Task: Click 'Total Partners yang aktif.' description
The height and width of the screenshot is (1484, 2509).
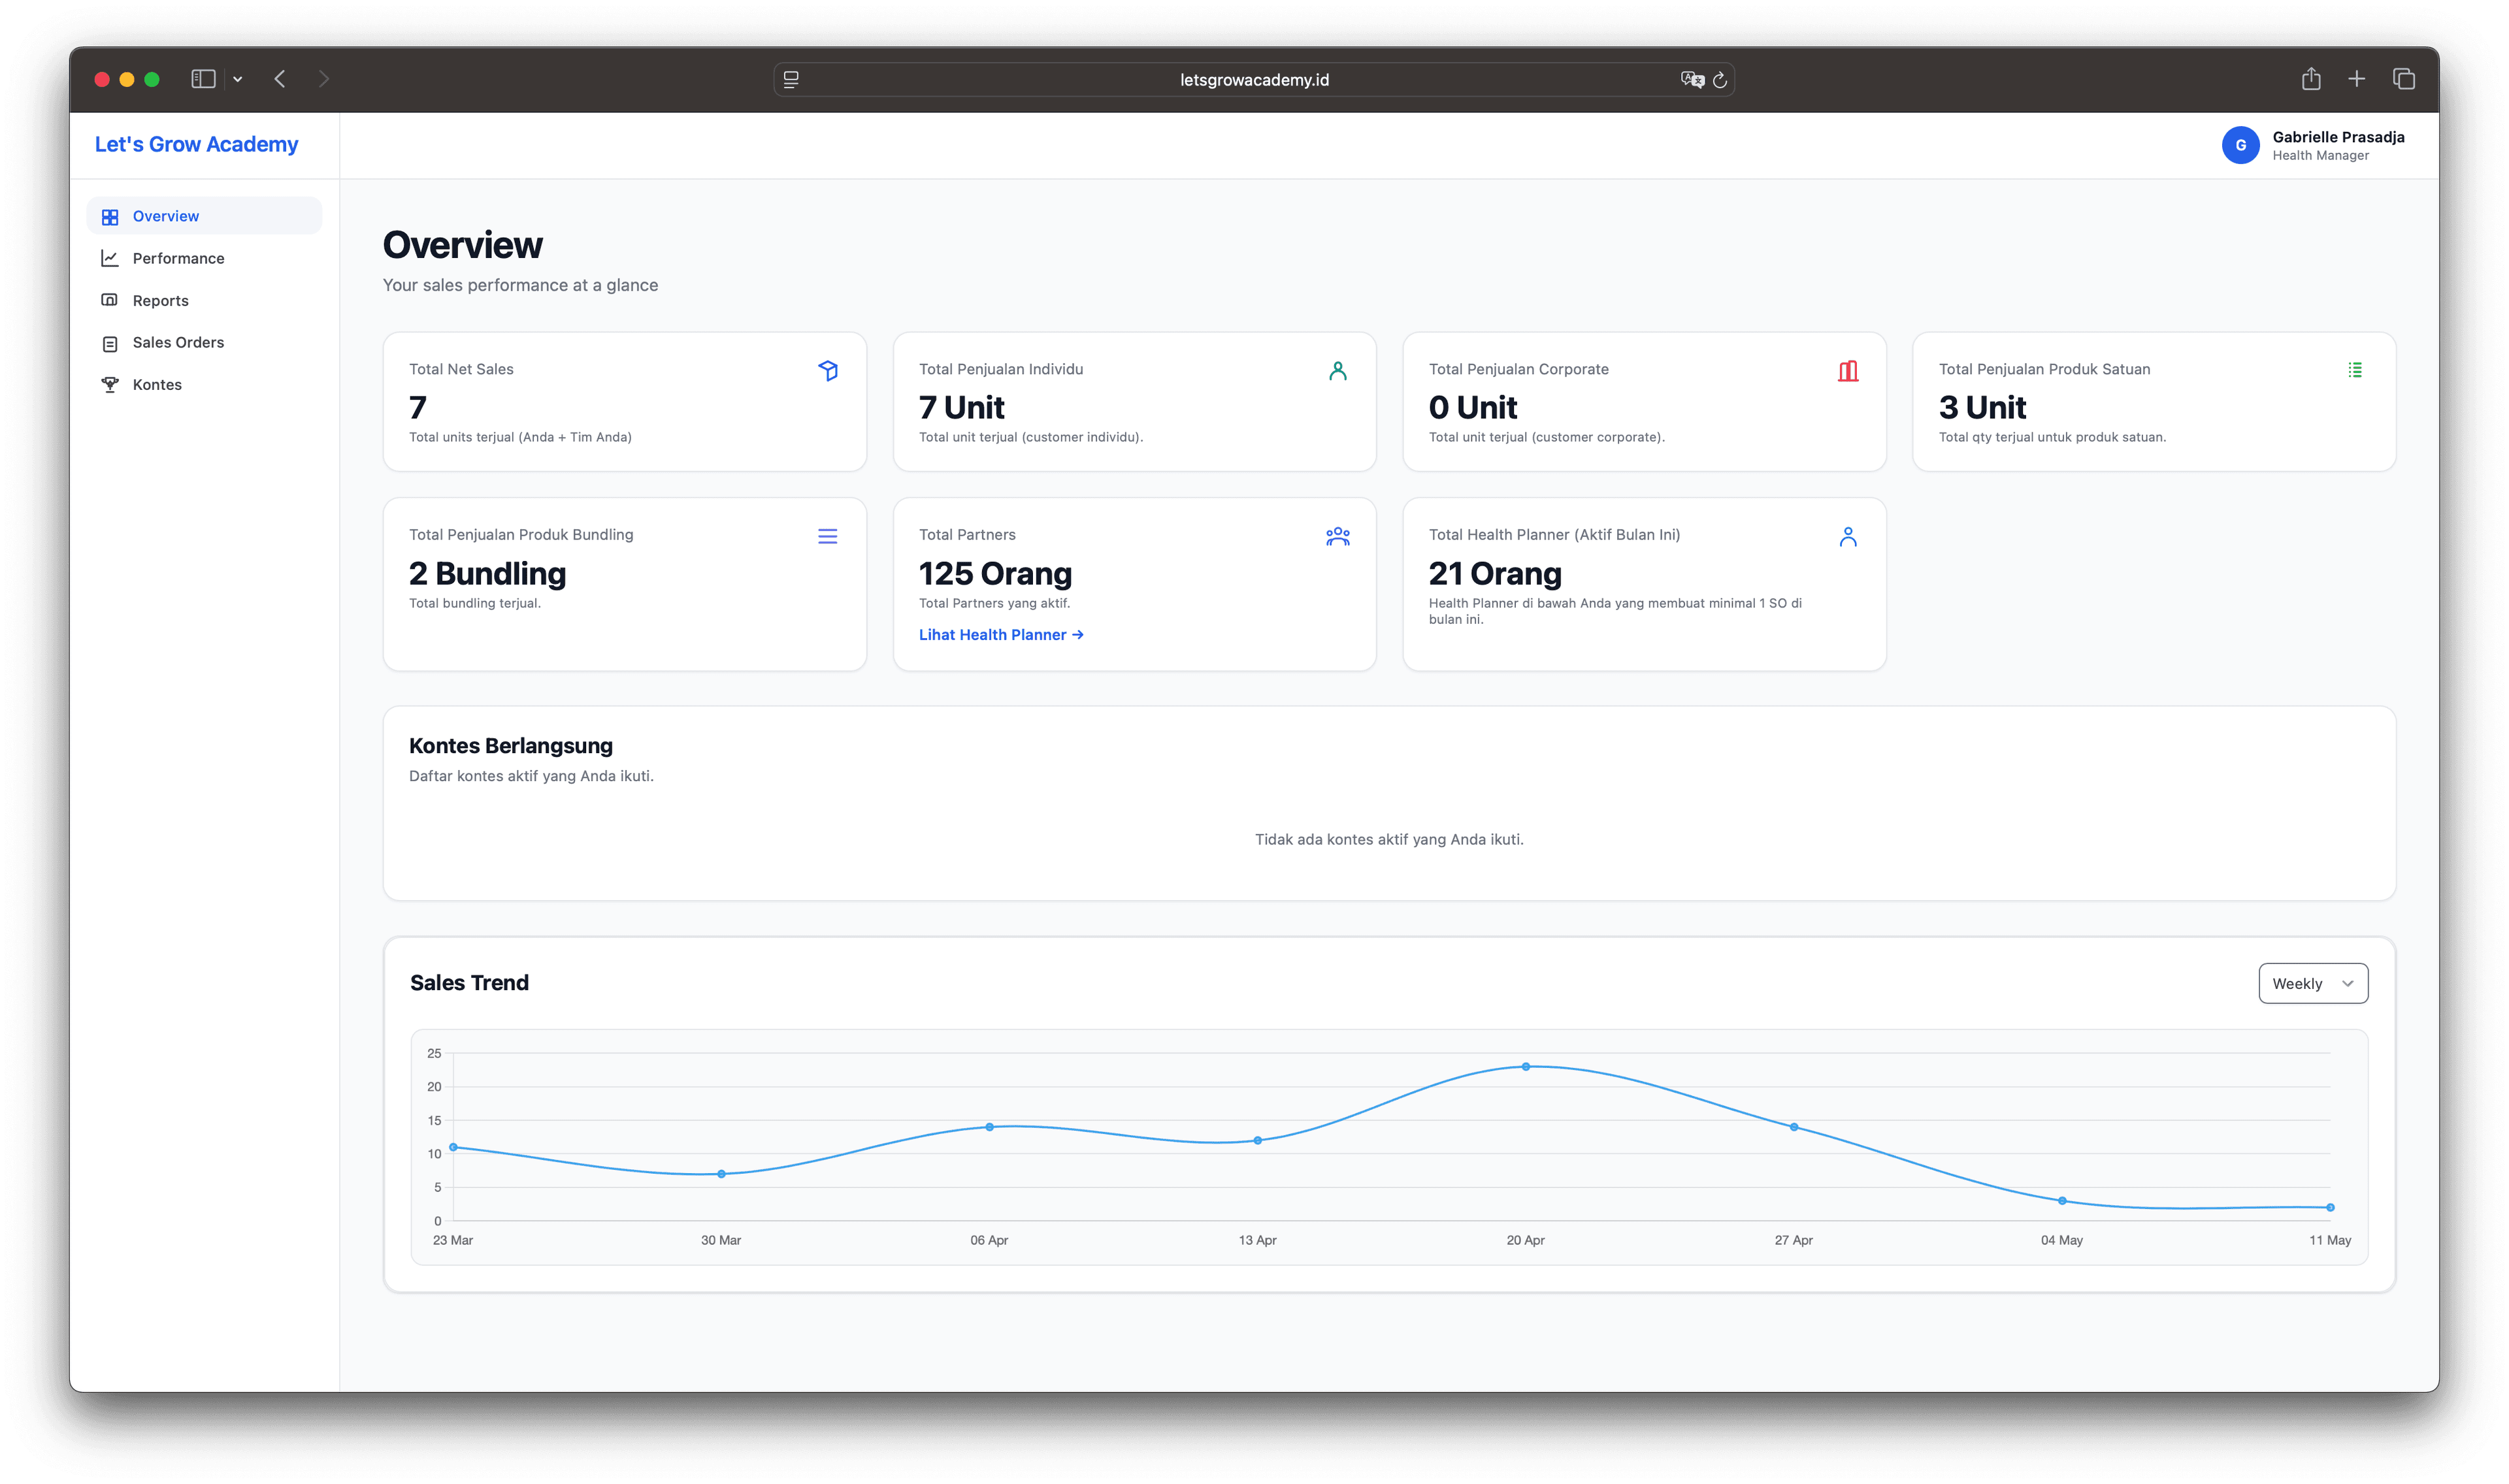Action: point(994,603)
